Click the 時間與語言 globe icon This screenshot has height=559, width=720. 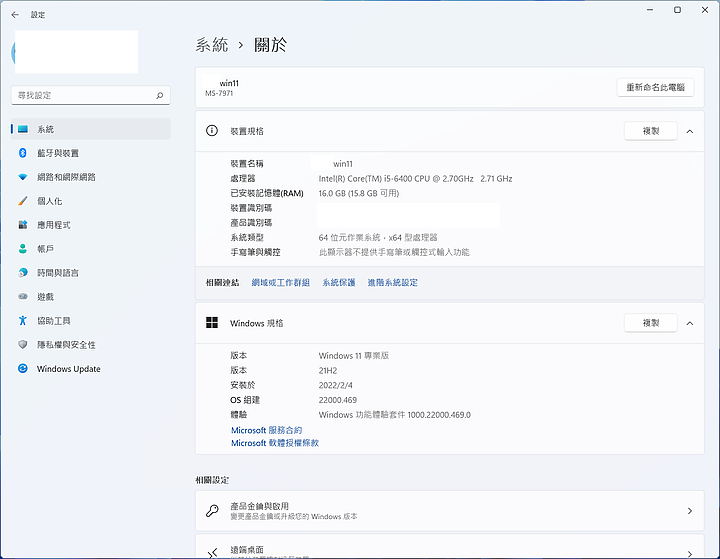coord(22,272)
